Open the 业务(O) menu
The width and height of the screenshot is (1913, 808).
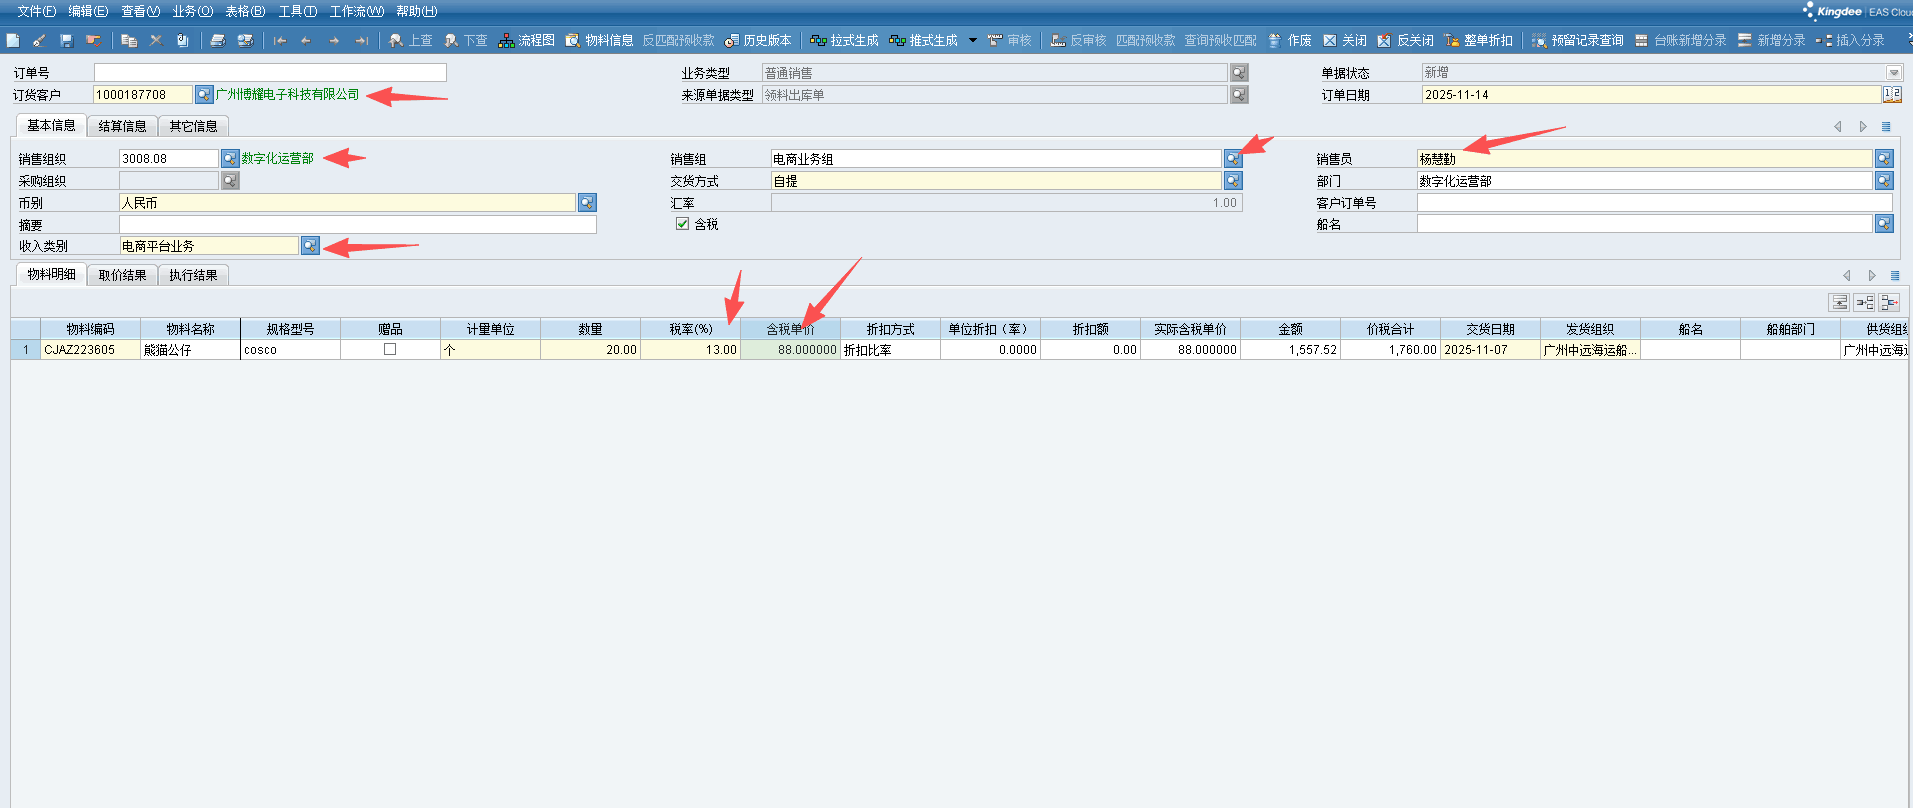[192, 11]
